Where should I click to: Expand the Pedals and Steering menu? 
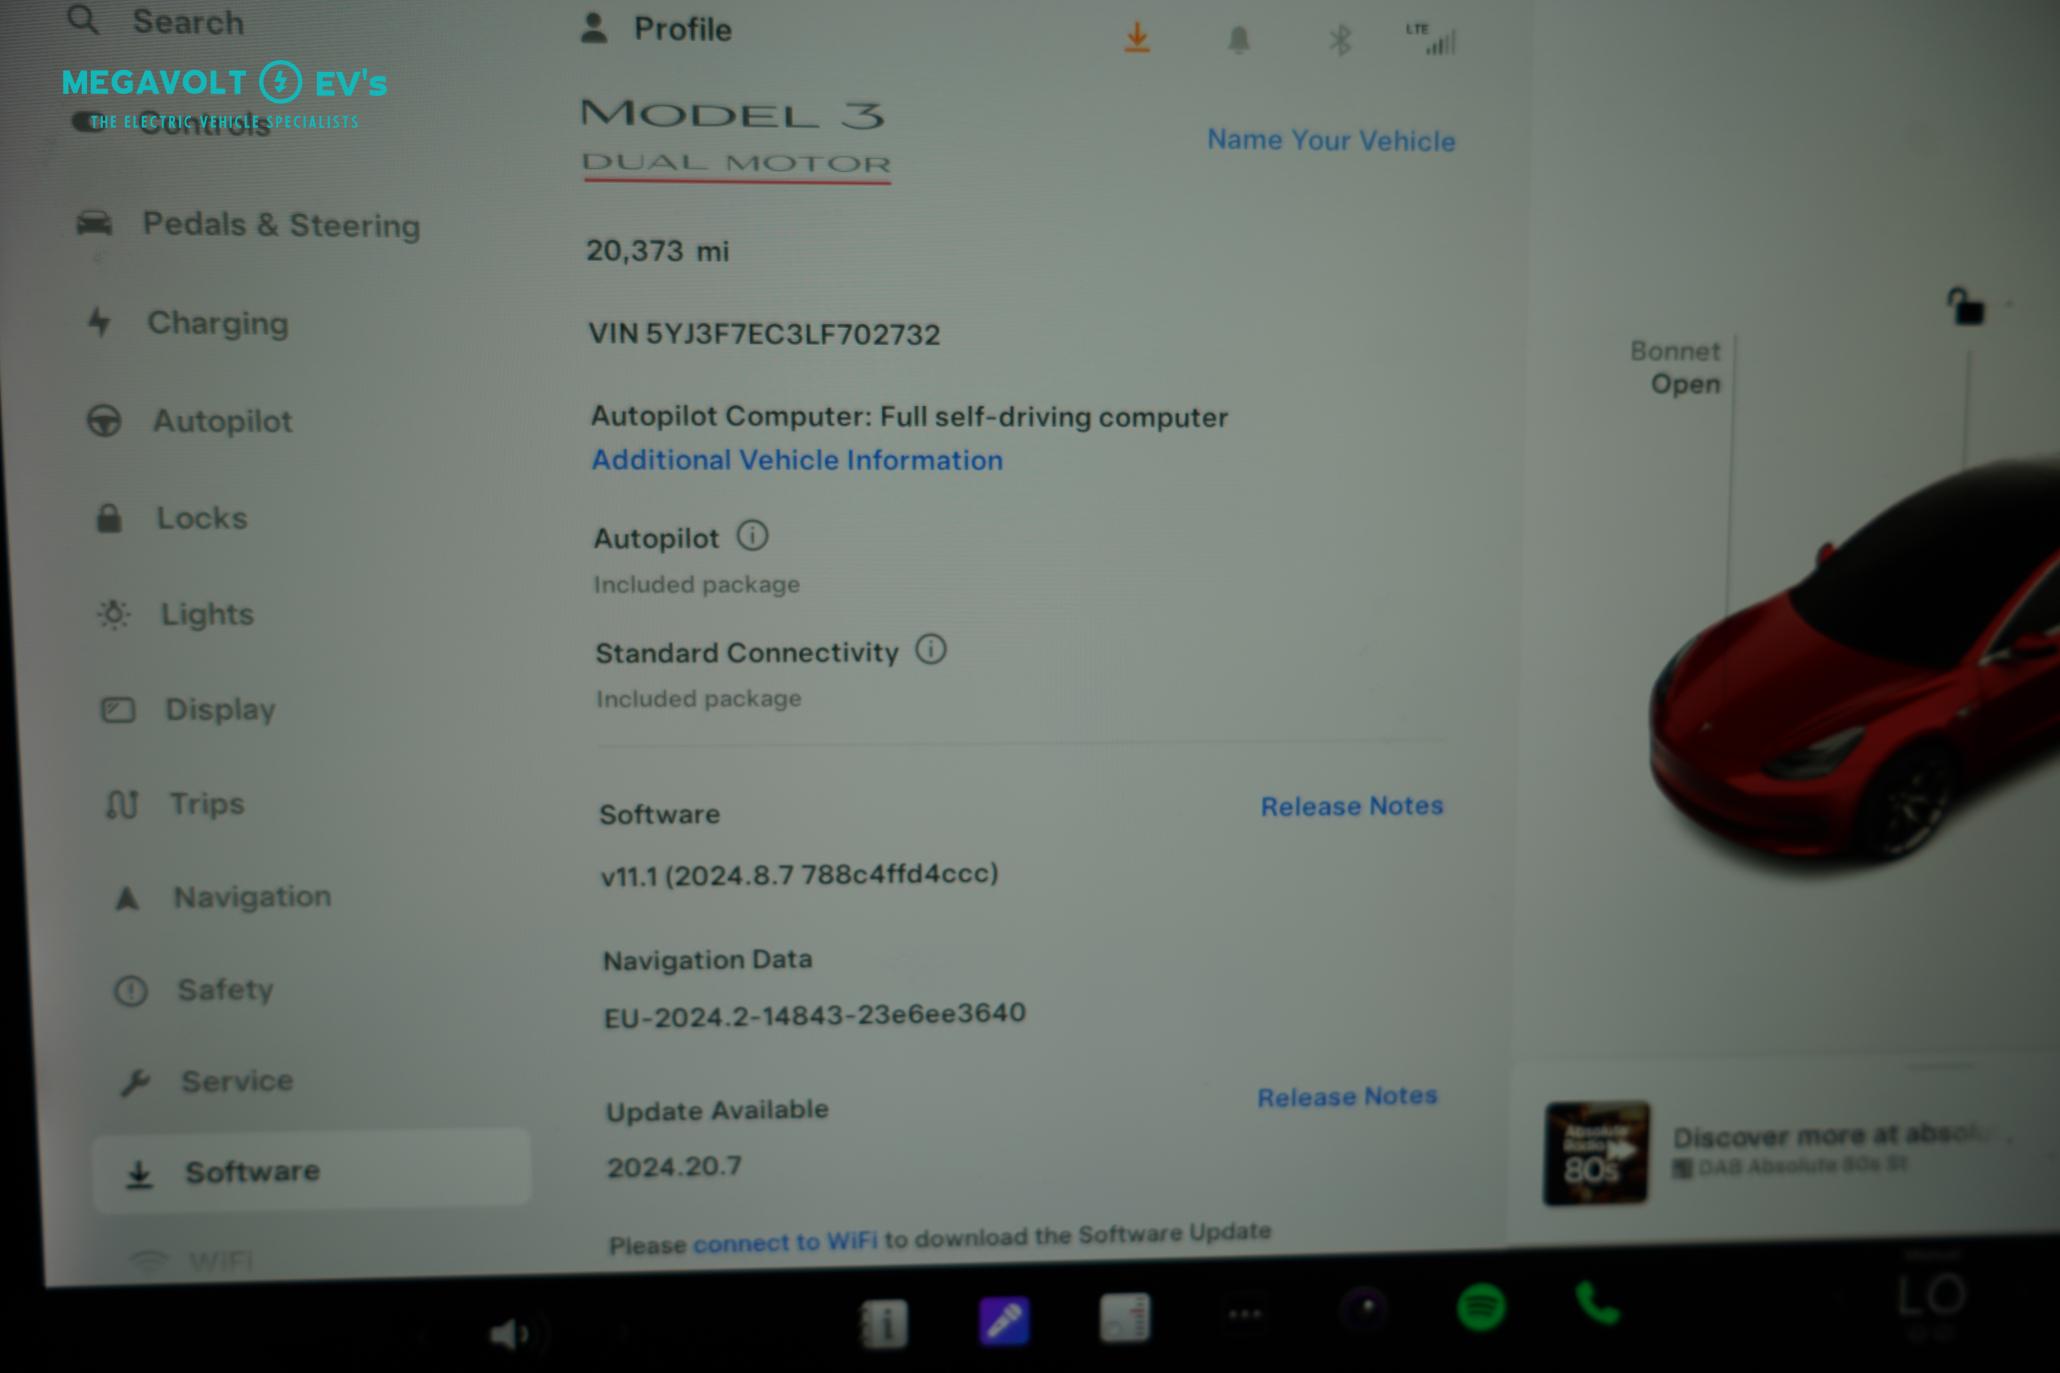click(282, 224)
